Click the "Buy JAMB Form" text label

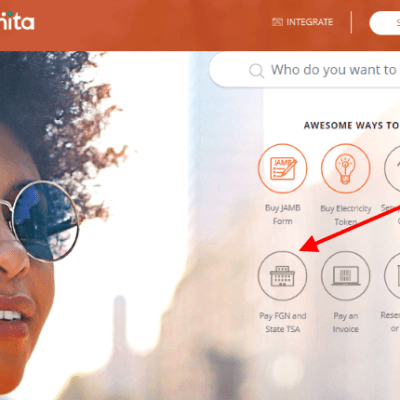(x=282, y=215)
